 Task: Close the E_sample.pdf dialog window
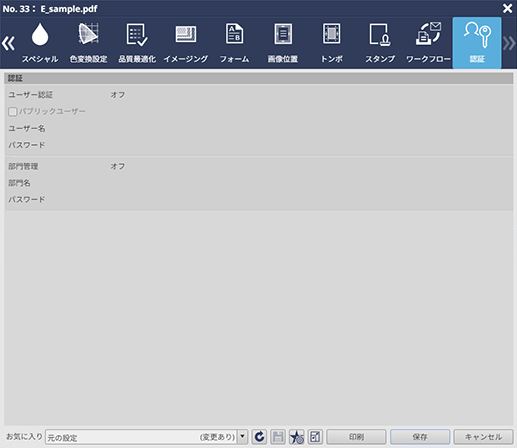point(508,8)
